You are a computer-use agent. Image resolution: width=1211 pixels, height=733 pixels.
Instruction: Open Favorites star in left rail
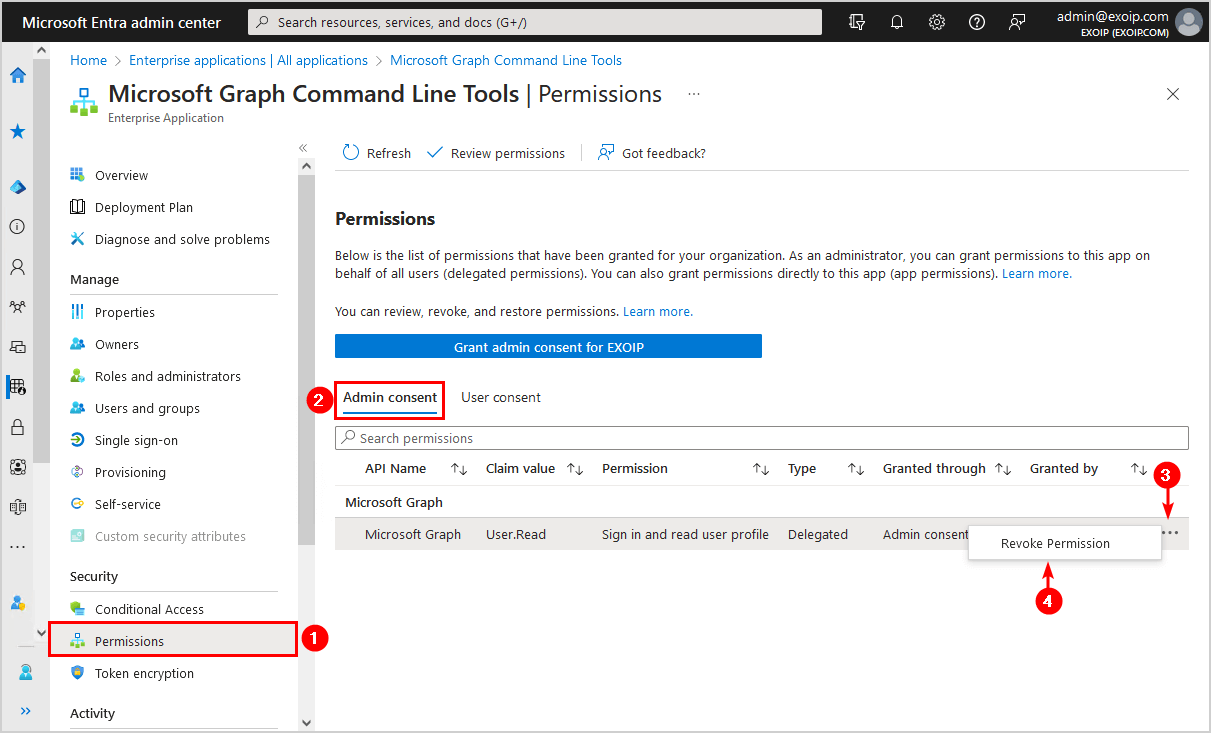point(17,131)
